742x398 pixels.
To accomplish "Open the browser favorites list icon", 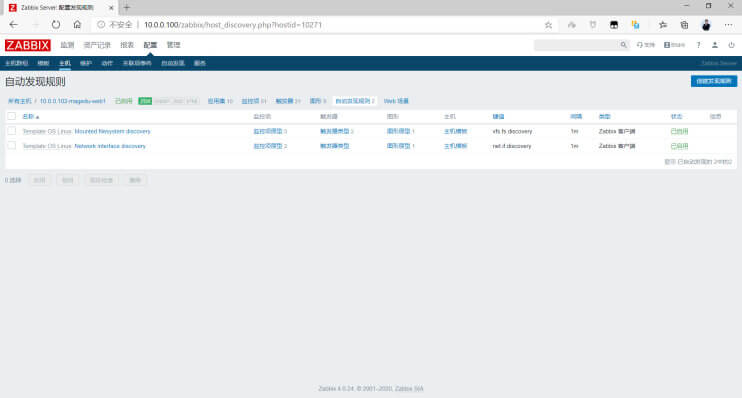I will click(x=662, y=25).
